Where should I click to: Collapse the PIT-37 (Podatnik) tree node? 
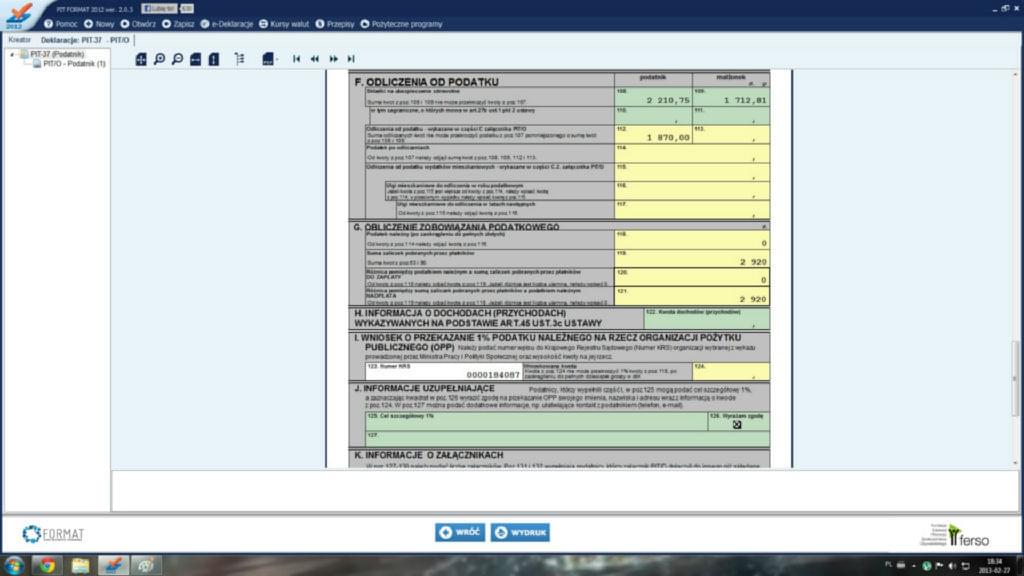(x=13, y=54)
